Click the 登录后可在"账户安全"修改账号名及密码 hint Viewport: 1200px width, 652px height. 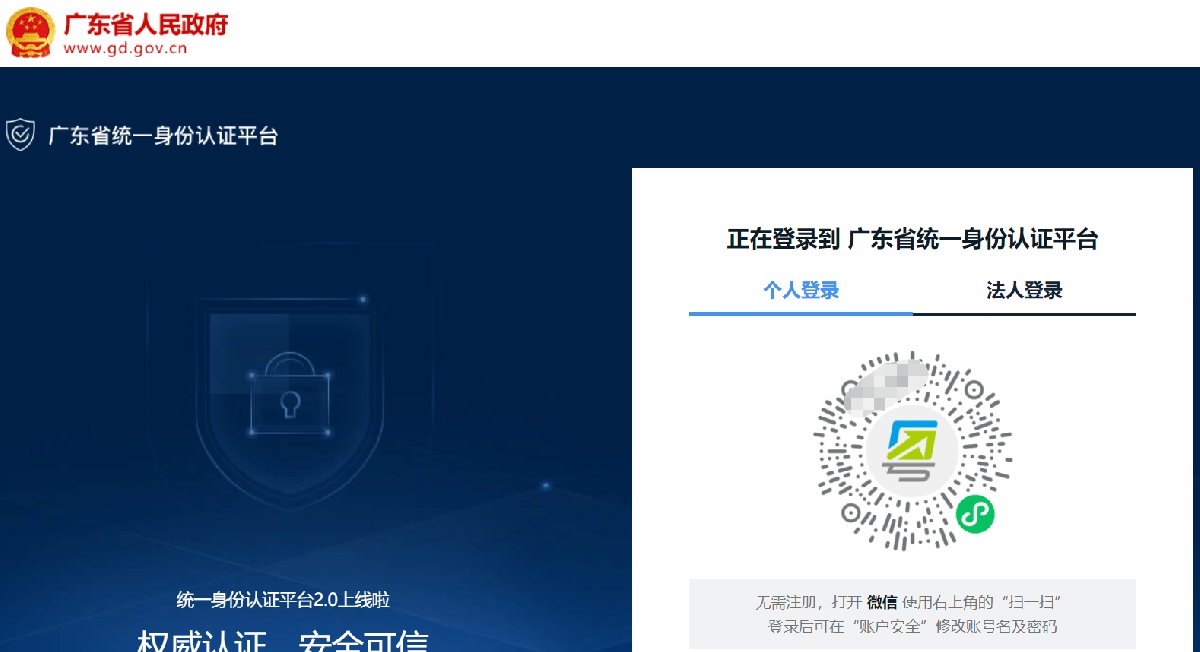pyautogui.click(x=912, y=627)
